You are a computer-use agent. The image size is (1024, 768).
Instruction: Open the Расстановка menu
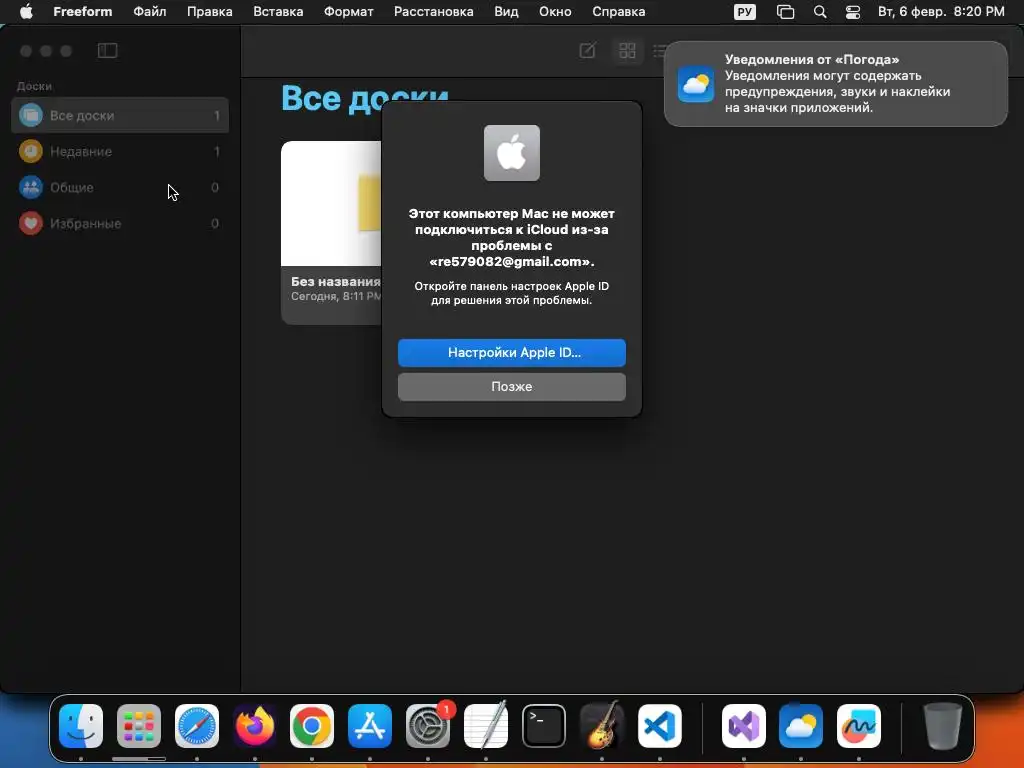point(434,12)
